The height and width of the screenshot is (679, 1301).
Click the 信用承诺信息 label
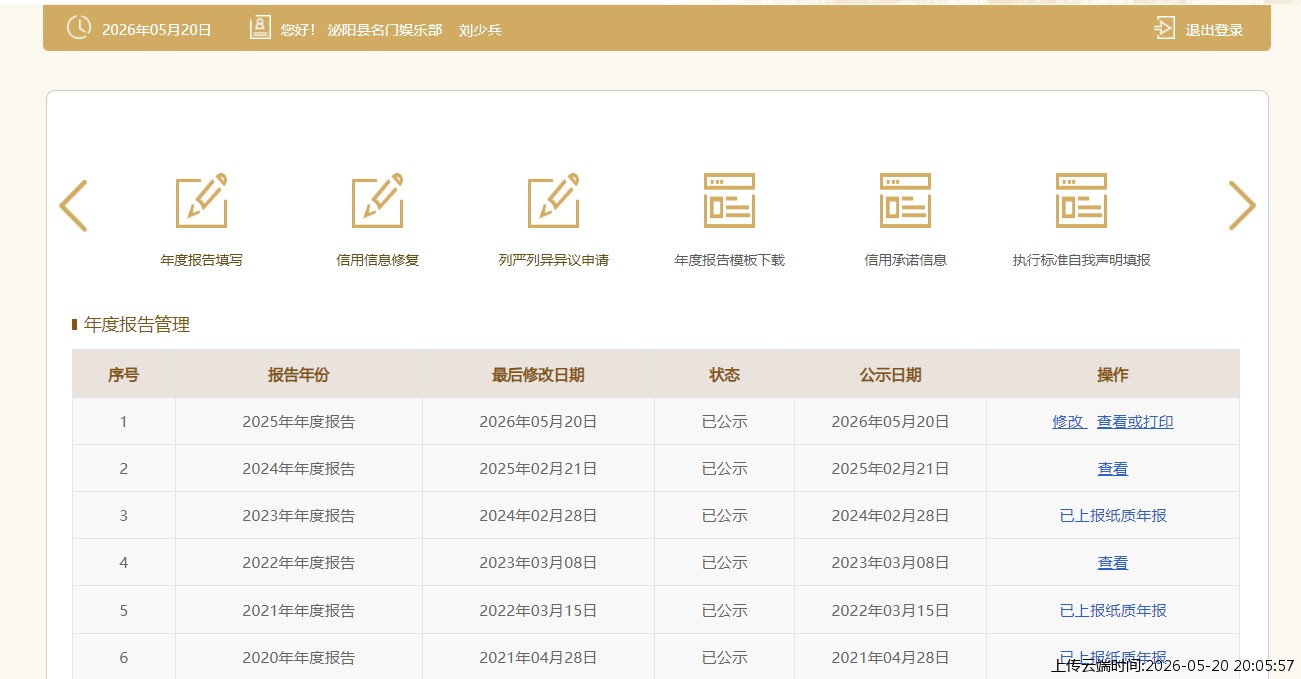tap(905, 260)
